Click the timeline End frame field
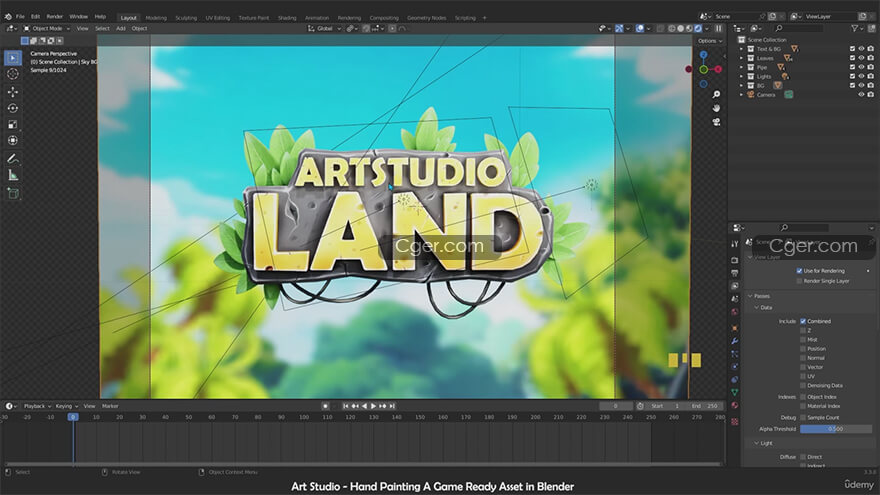Image resolution: width=880 pixels, height=495 pixels. coord(704,406)
